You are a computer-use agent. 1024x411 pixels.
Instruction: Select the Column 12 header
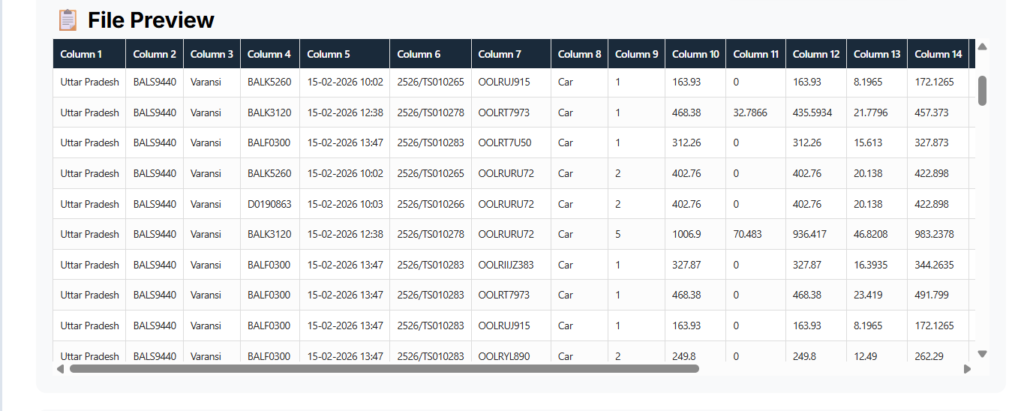point(816,54)
